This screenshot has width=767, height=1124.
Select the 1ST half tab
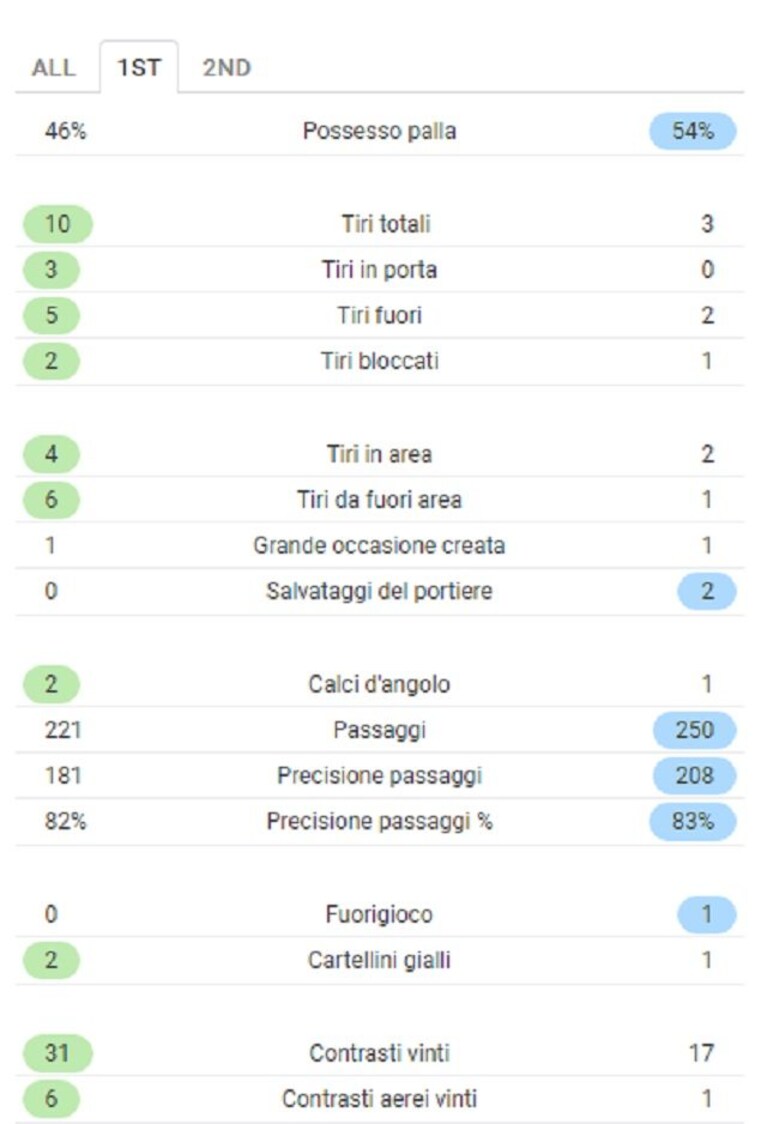tap(139, 67)
